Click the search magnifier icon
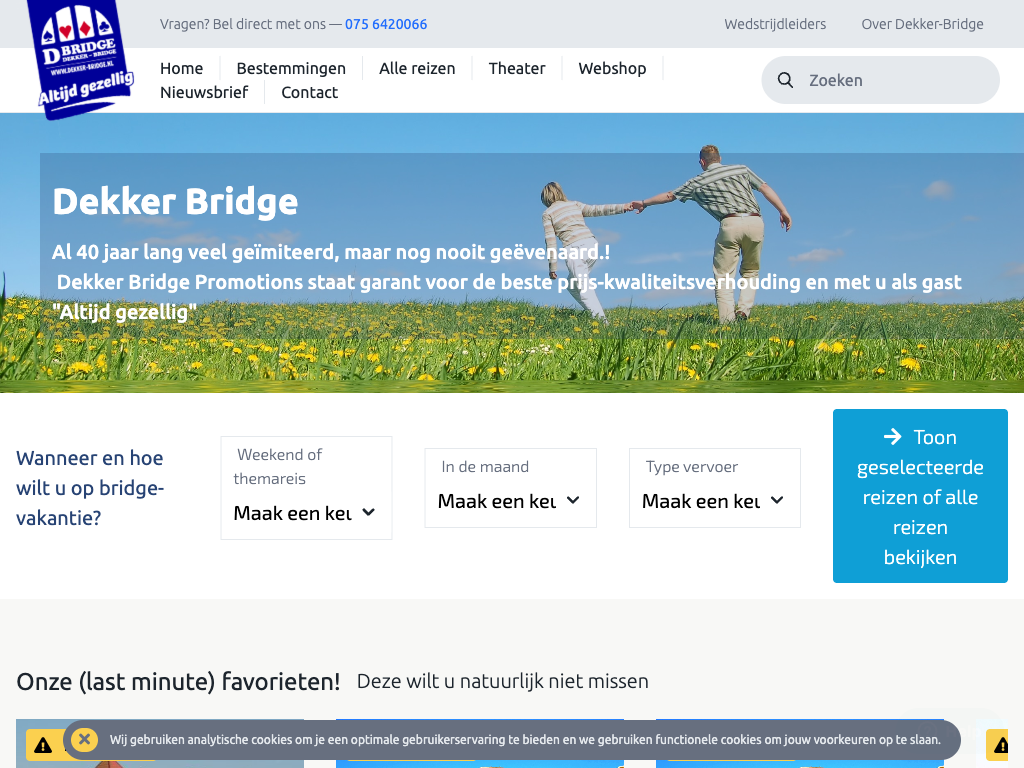The image size is (1024, 768). tap(786, 80)
